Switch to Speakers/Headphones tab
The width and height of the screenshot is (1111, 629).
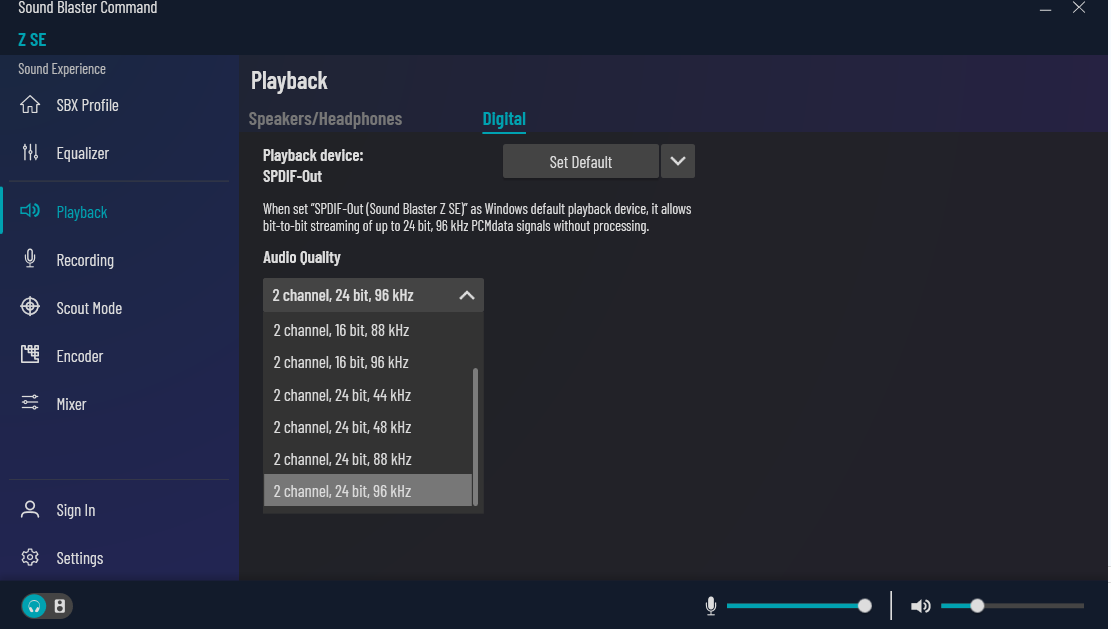pyautogui.click(x=325, y=118)
